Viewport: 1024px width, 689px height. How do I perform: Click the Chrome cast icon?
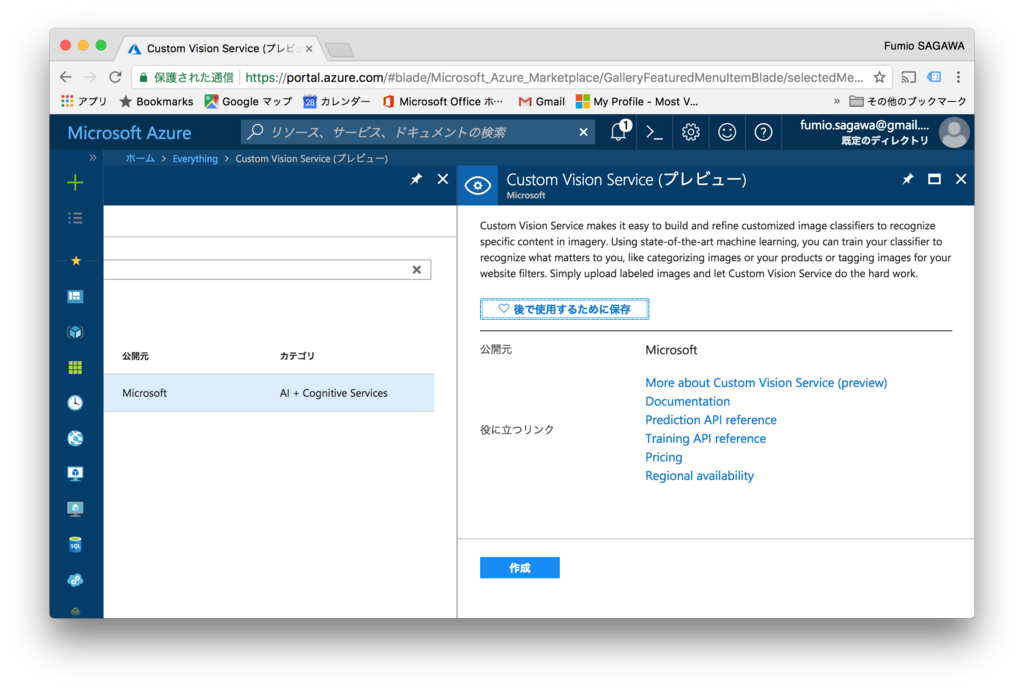[908, 77]
